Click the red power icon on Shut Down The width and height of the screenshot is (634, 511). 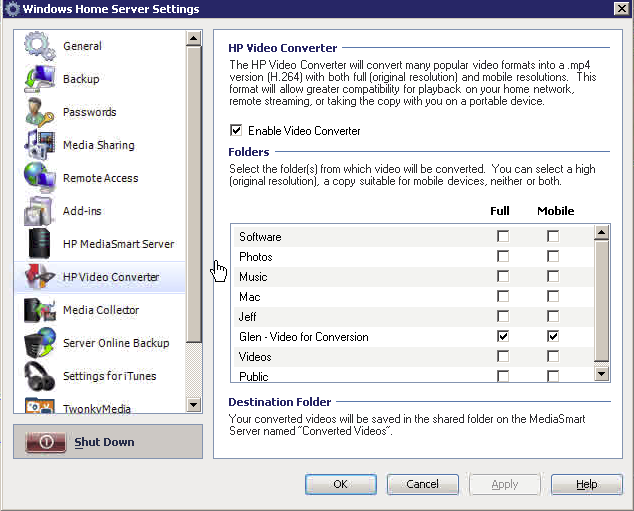coord(45,442)
